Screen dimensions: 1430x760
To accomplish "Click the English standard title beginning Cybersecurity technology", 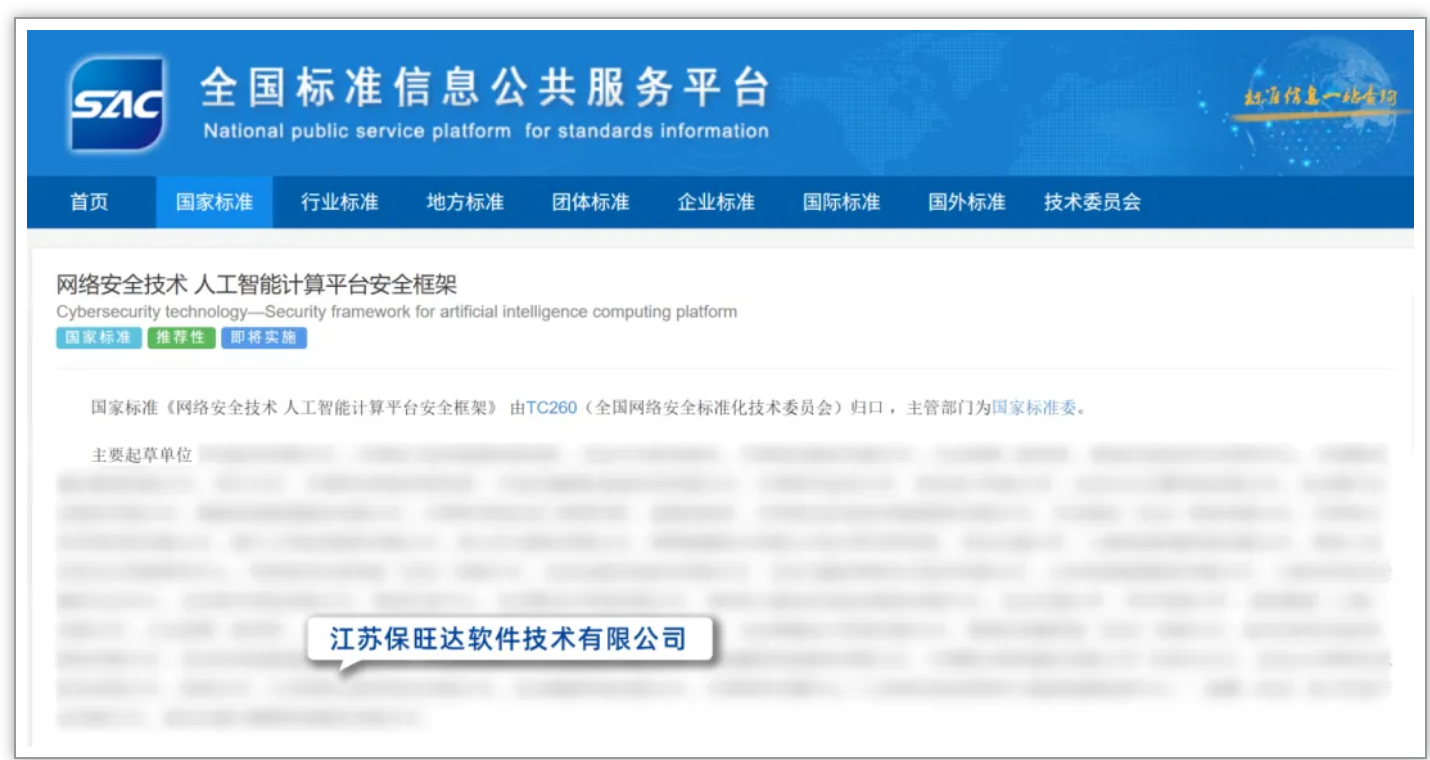I will tap(396, 312).
